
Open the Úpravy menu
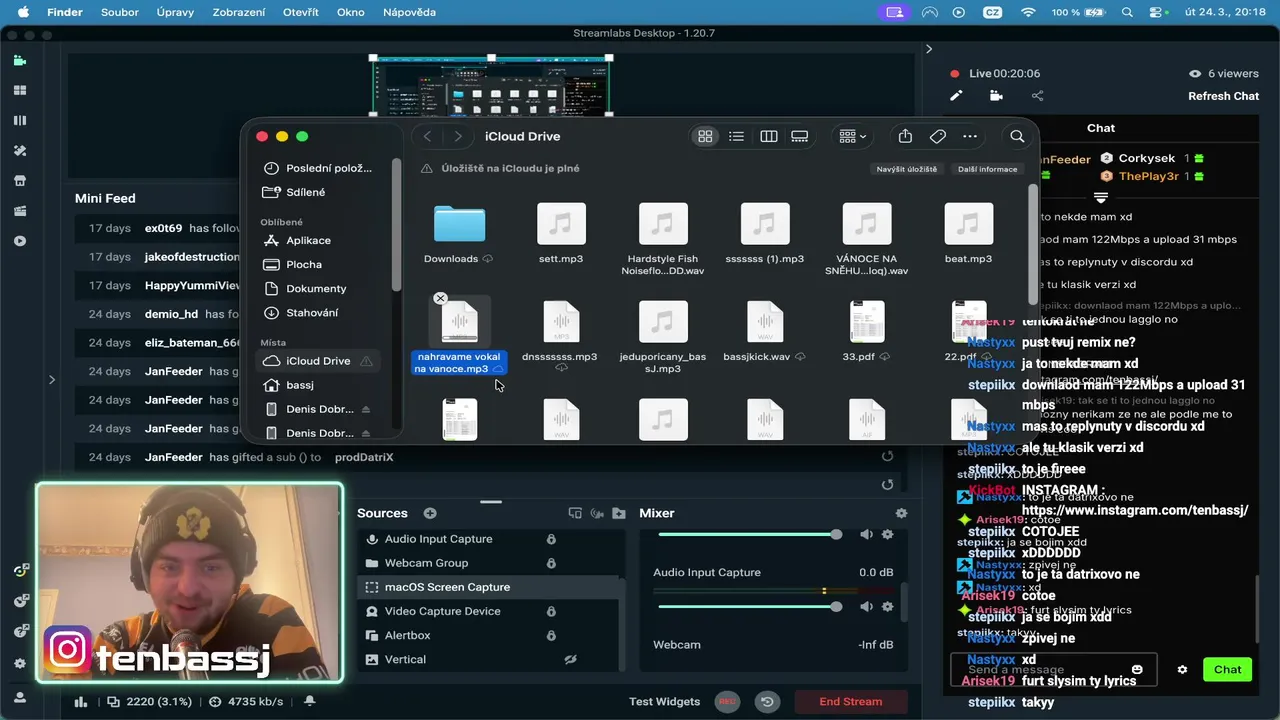coord(175,12)
